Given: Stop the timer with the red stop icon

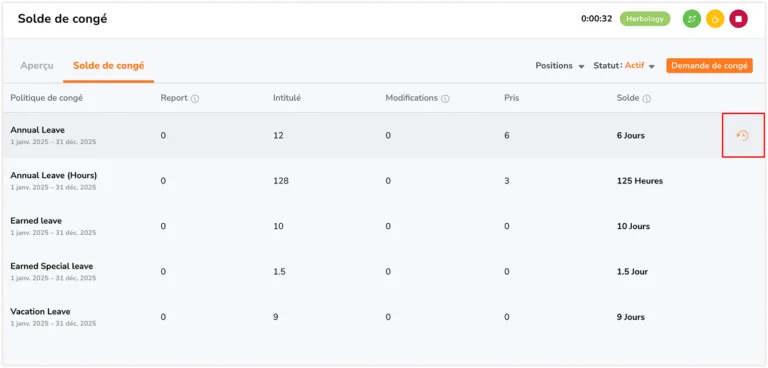Looking at the screenshot, I should [738, 19].
